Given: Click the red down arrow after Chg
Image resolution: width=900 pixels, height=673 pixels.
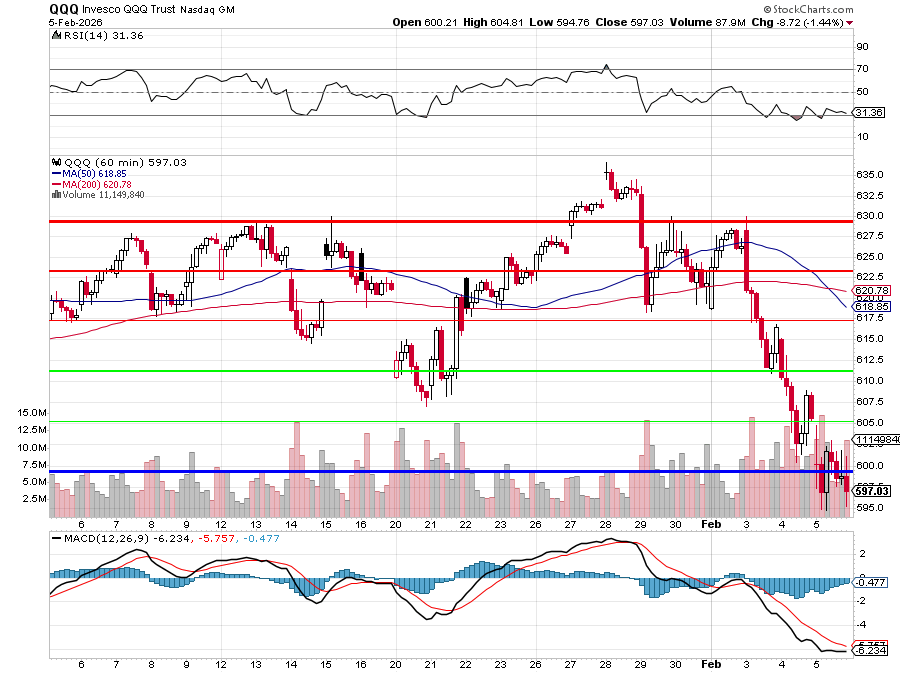Looking at the screenshot, I should coord(850,22).
